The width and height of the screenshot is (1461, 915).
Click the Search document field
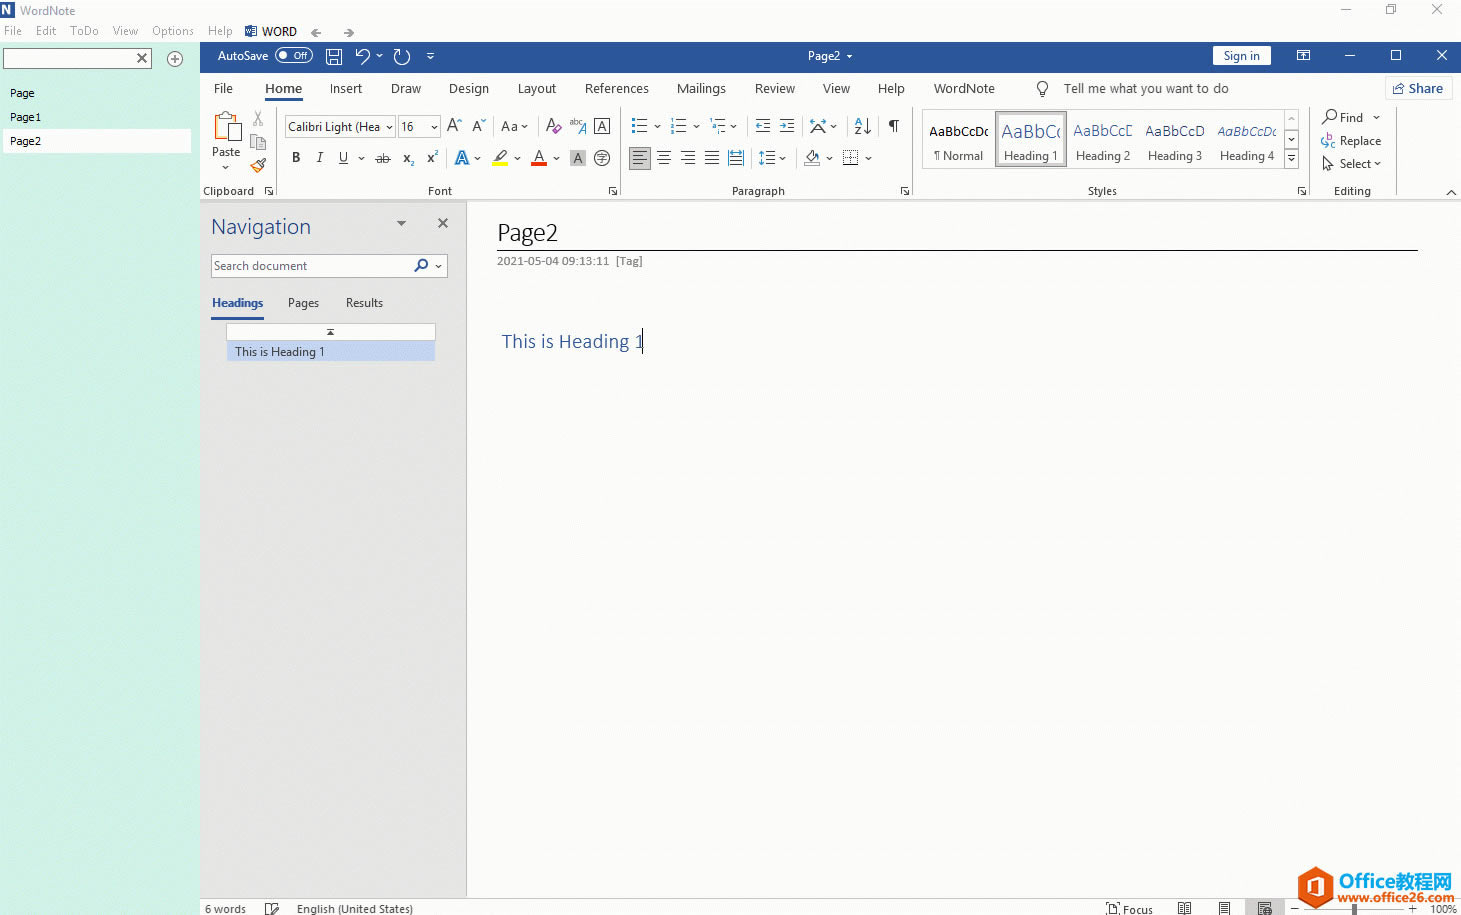[310, 266]
